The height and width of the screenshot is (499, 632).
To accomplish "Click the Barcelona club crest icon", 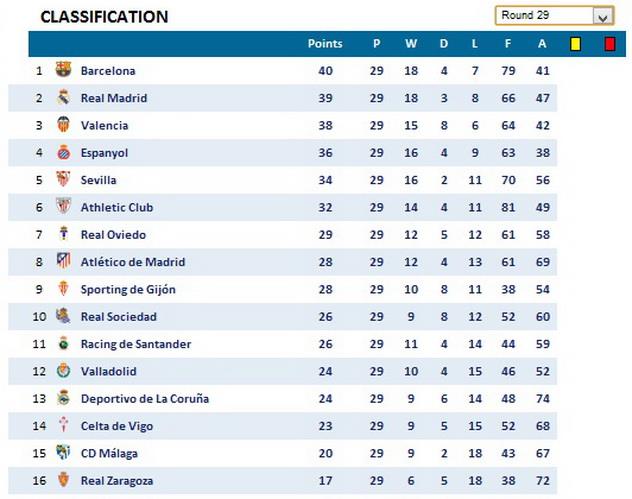I will (63, 71).
